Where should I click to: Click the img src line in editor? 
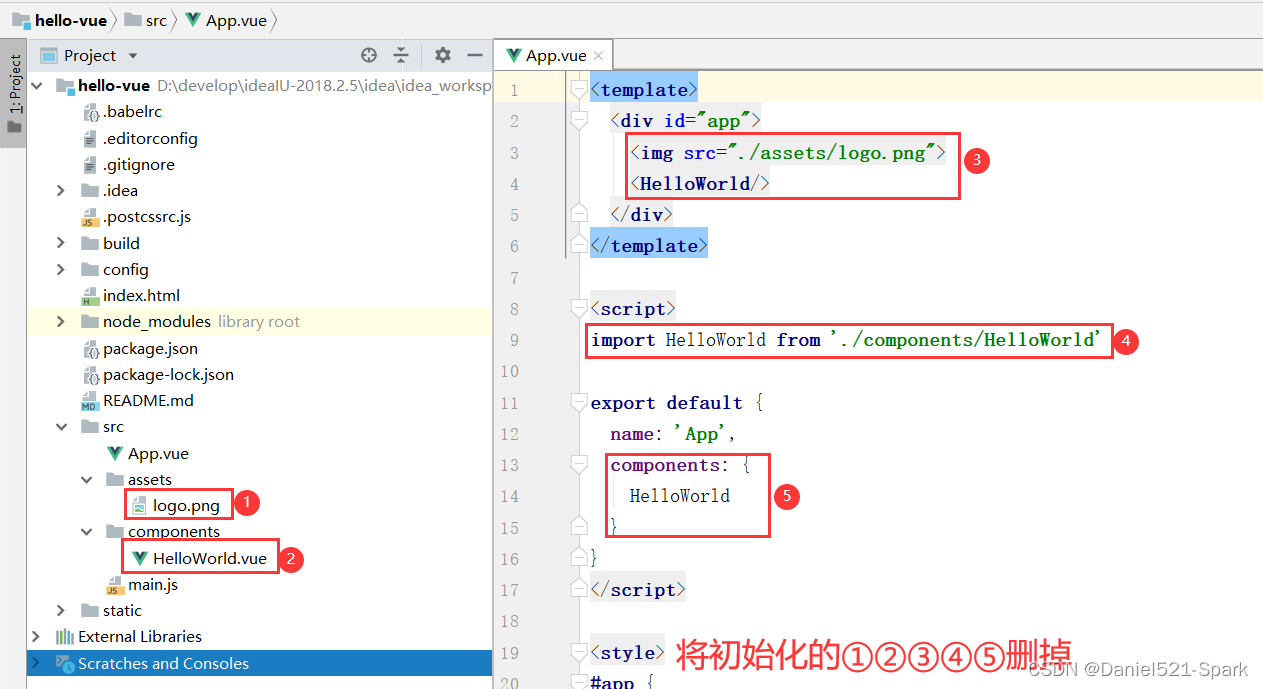tap(788, 152)
